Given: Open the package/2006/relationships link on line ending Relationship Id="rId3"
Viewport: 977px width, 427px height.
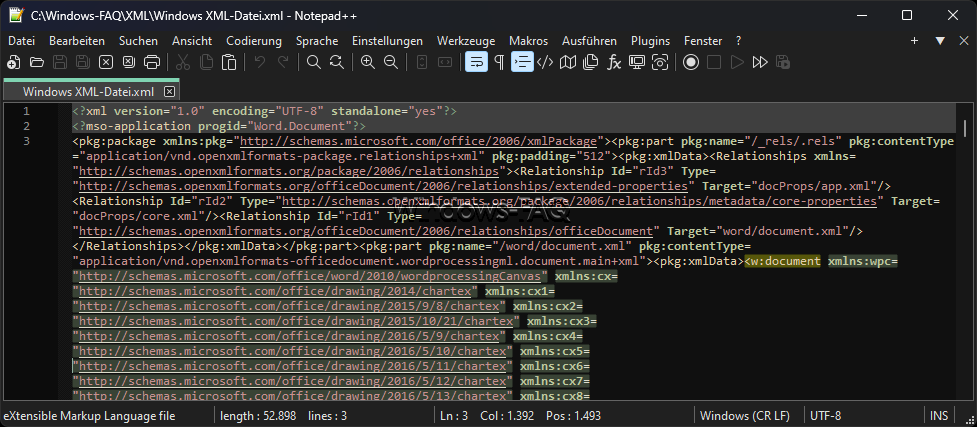Looking at the screenshot, I should (289, 171).
